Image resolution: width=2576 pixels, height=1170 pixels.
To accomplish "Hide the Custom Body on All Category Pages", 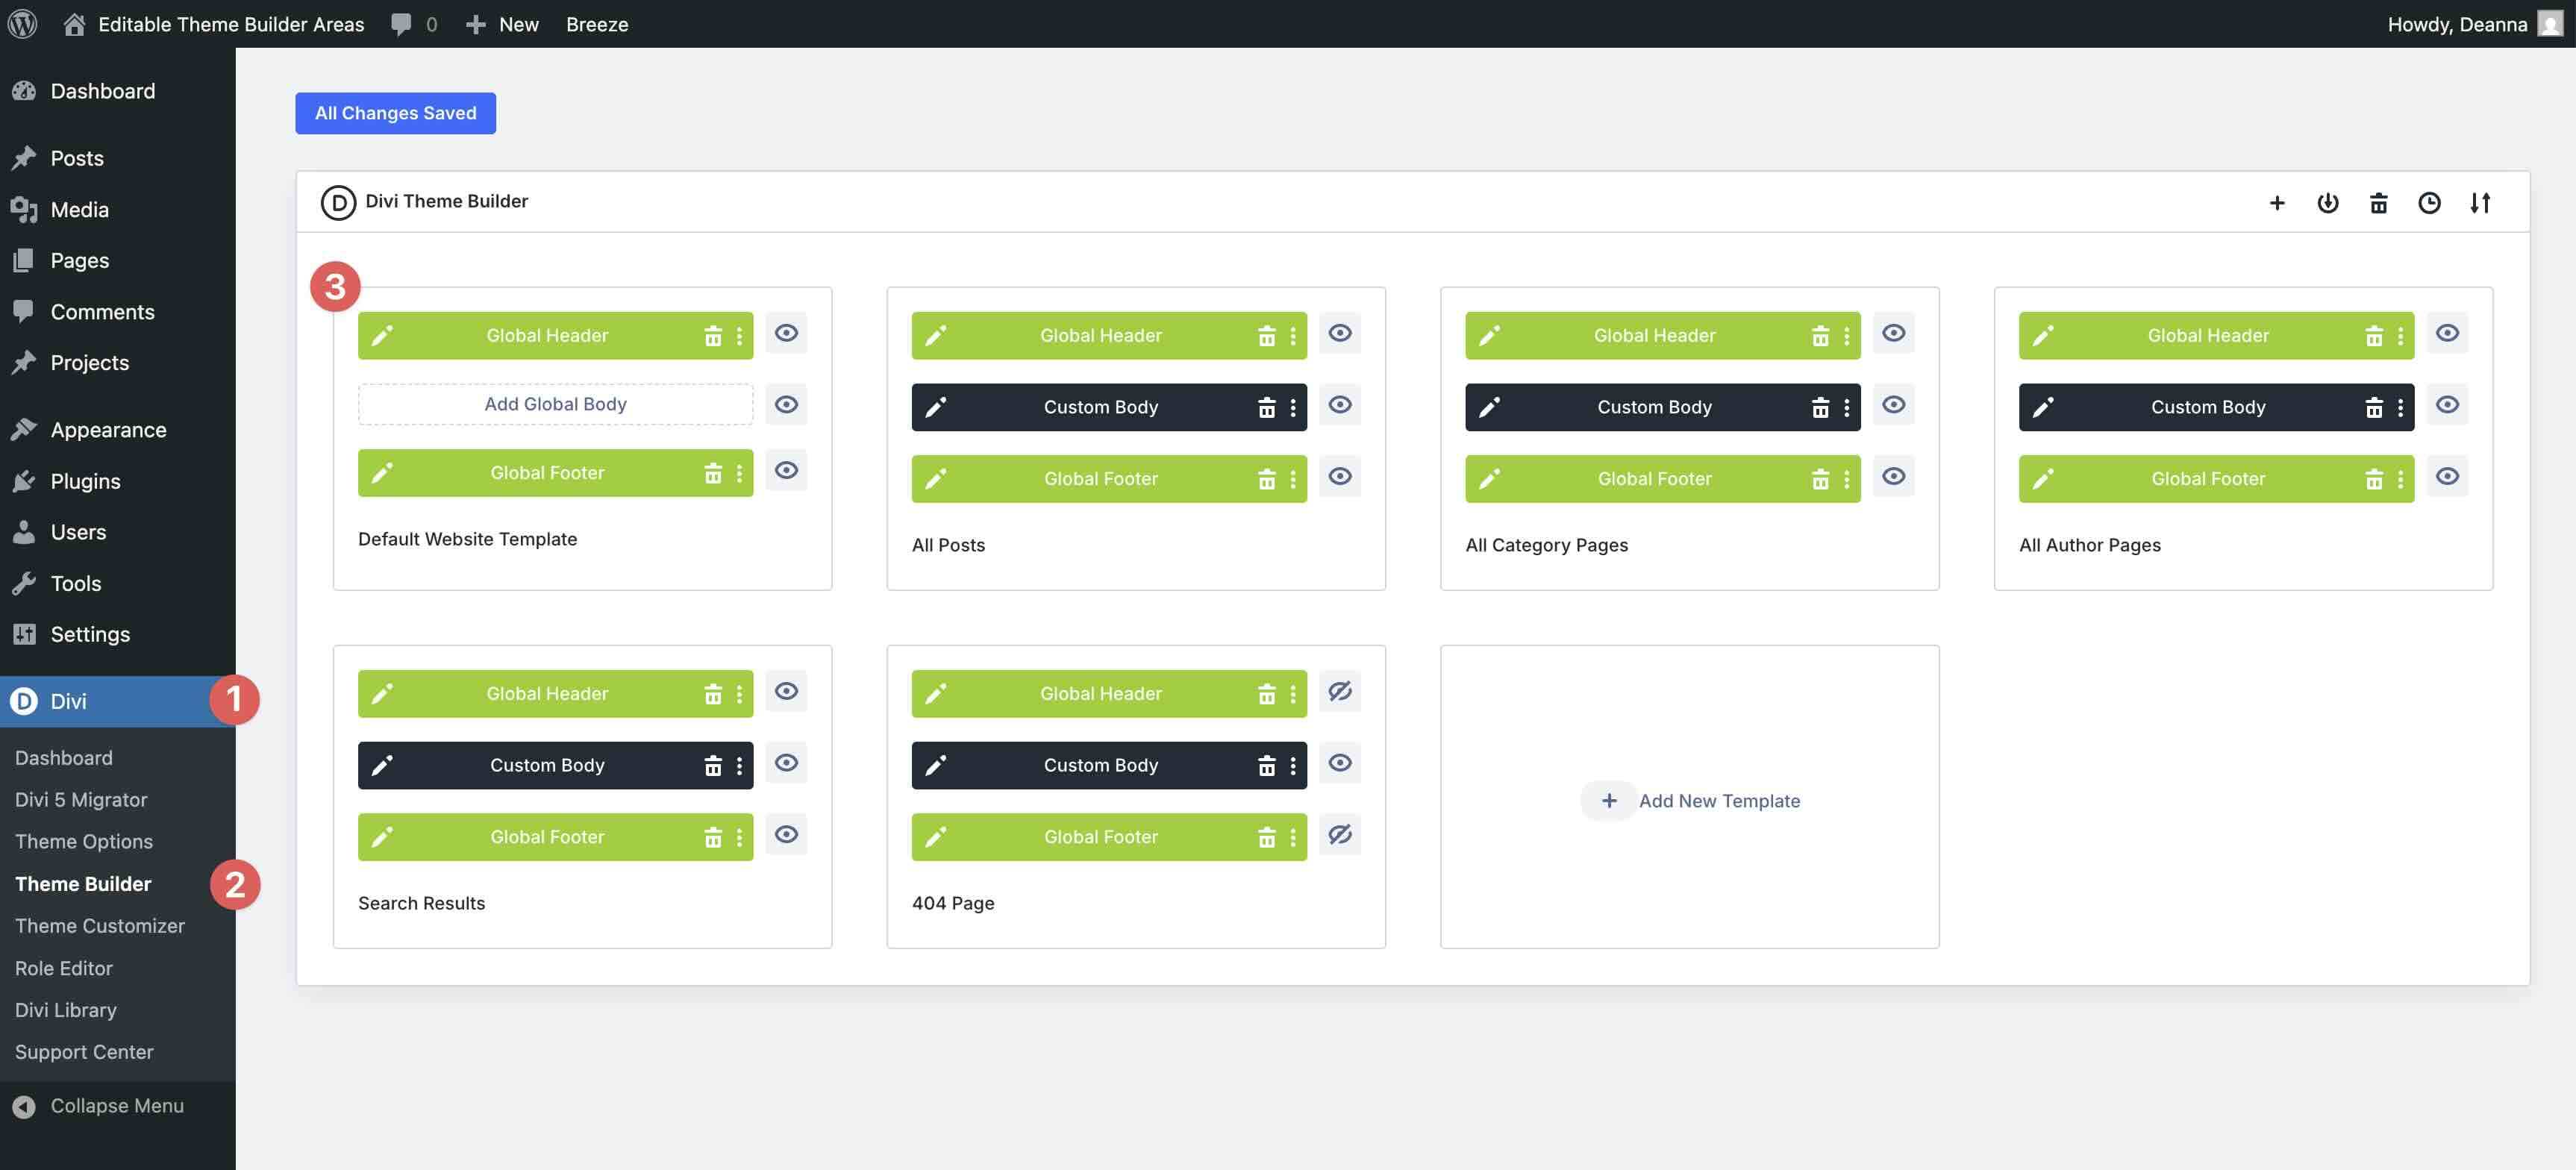I will [1893, 406].
